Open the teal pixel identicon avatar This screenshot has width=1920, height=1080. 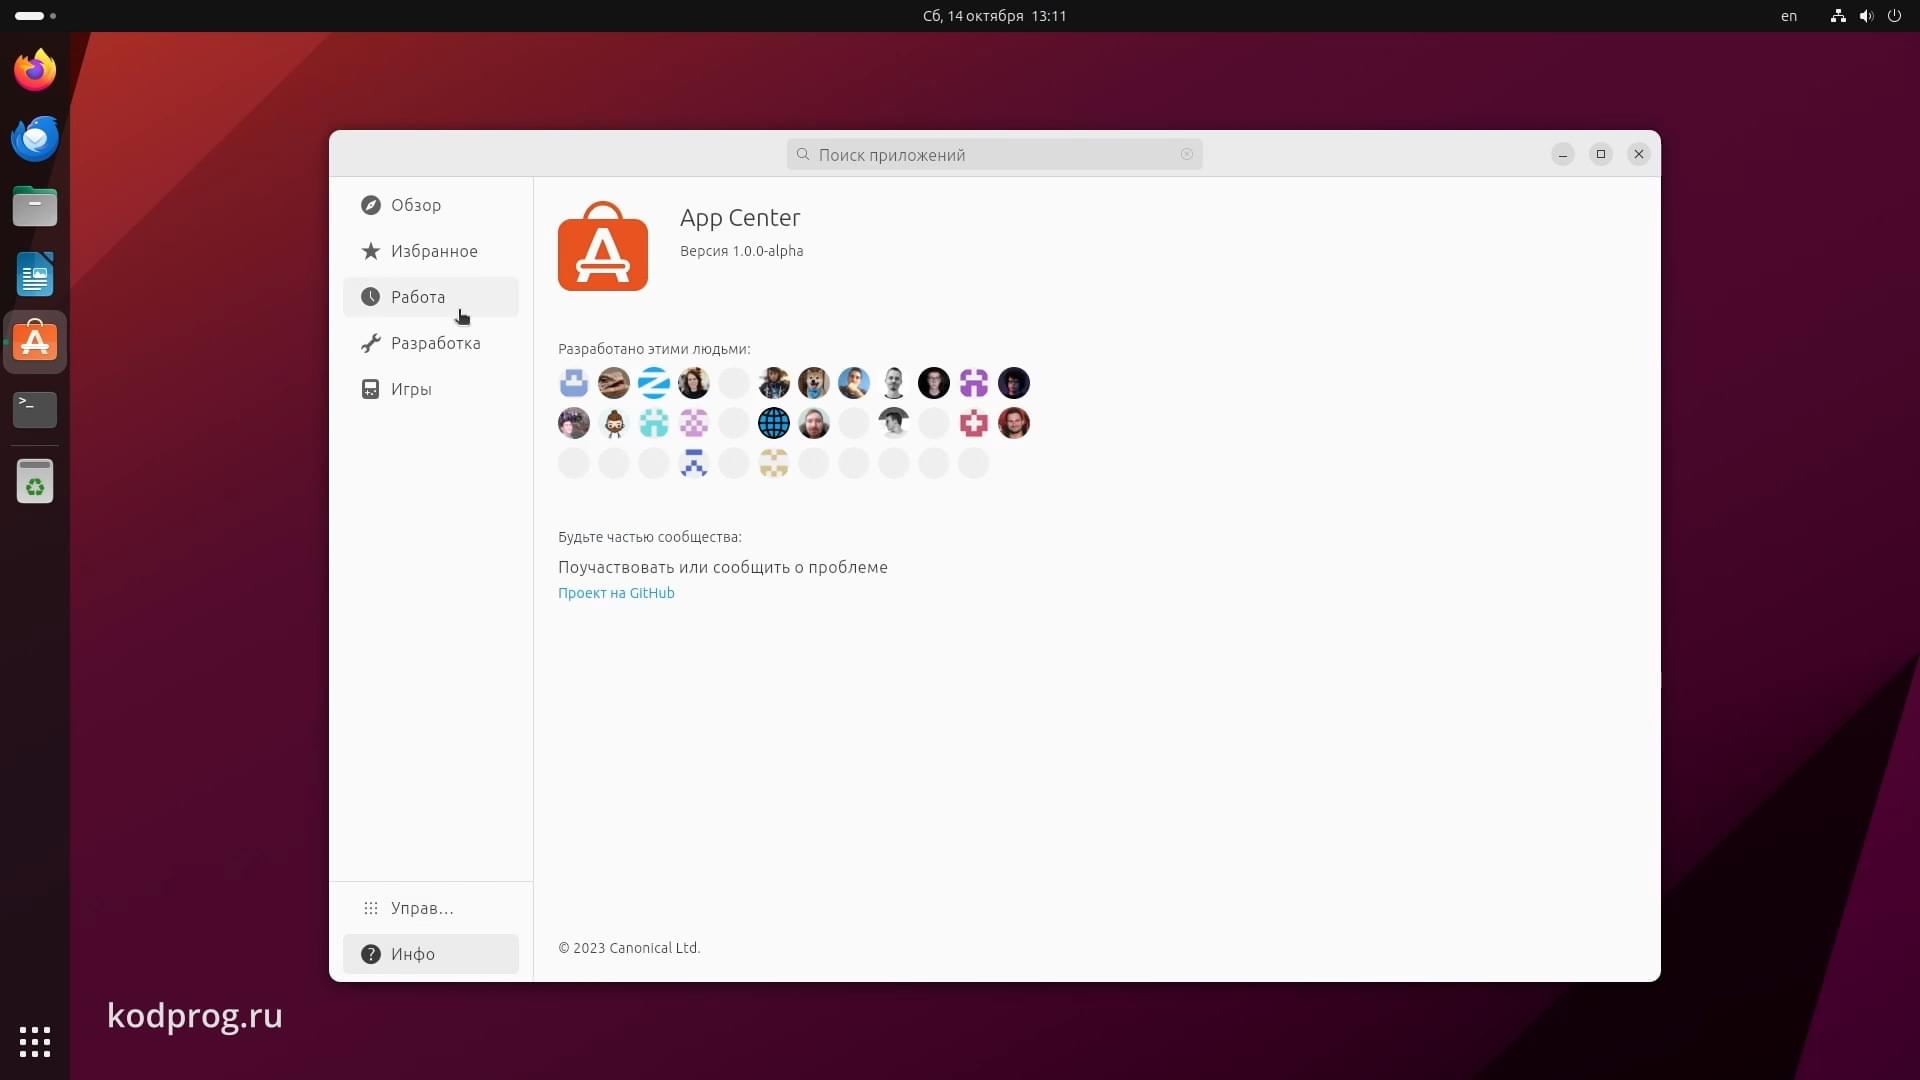coord(654,423)
